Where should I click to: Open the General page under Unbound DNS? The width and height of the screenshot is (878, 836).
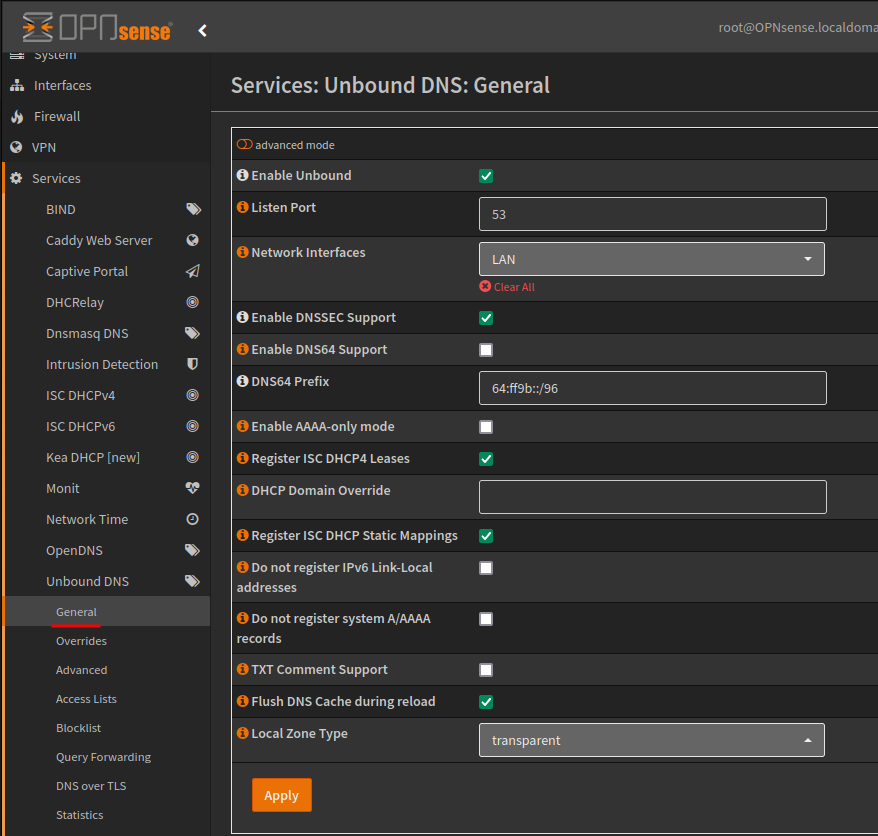coord(106,611)
